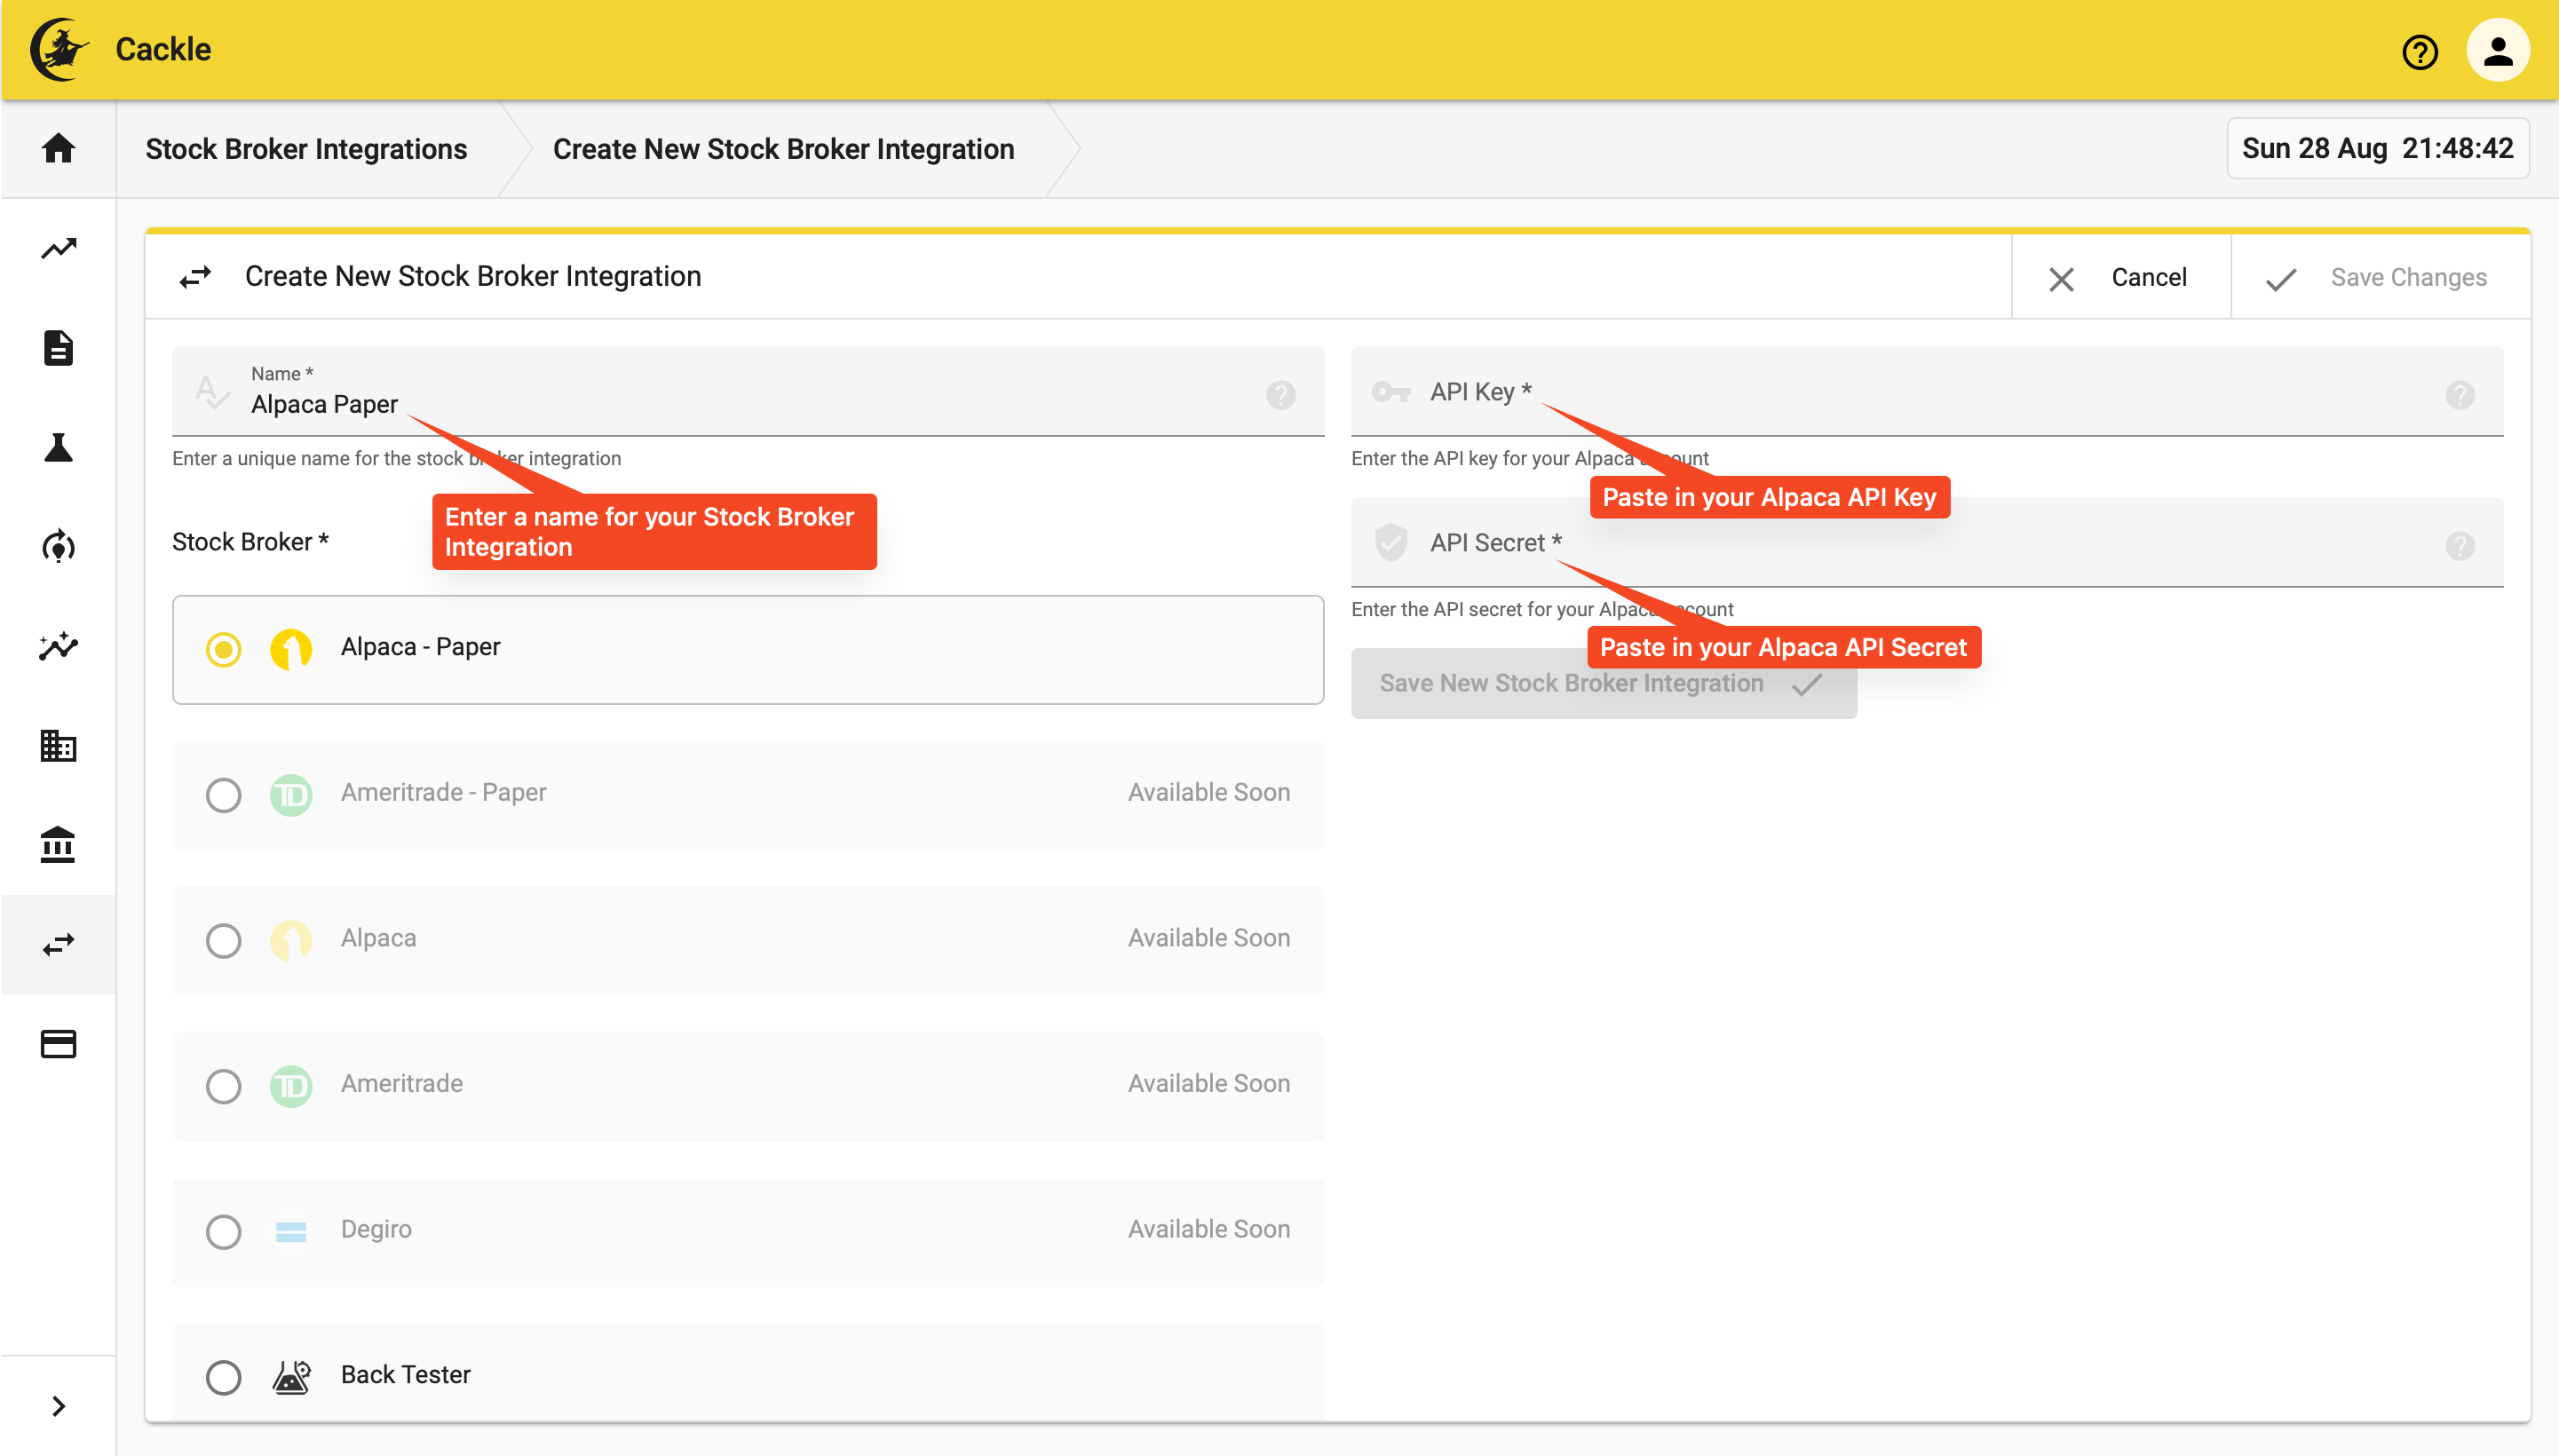Image resolution: width=2559 pixels, height=1456 pixels.
Task: Click the Alpaca live llama logo
Action: (291, 940)
